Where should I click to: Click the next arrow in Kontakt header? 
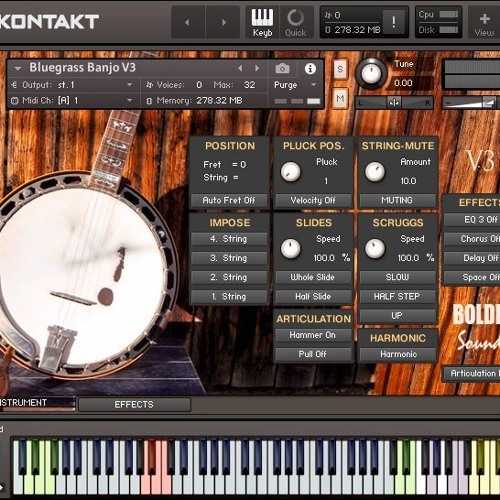click(224, 22)
